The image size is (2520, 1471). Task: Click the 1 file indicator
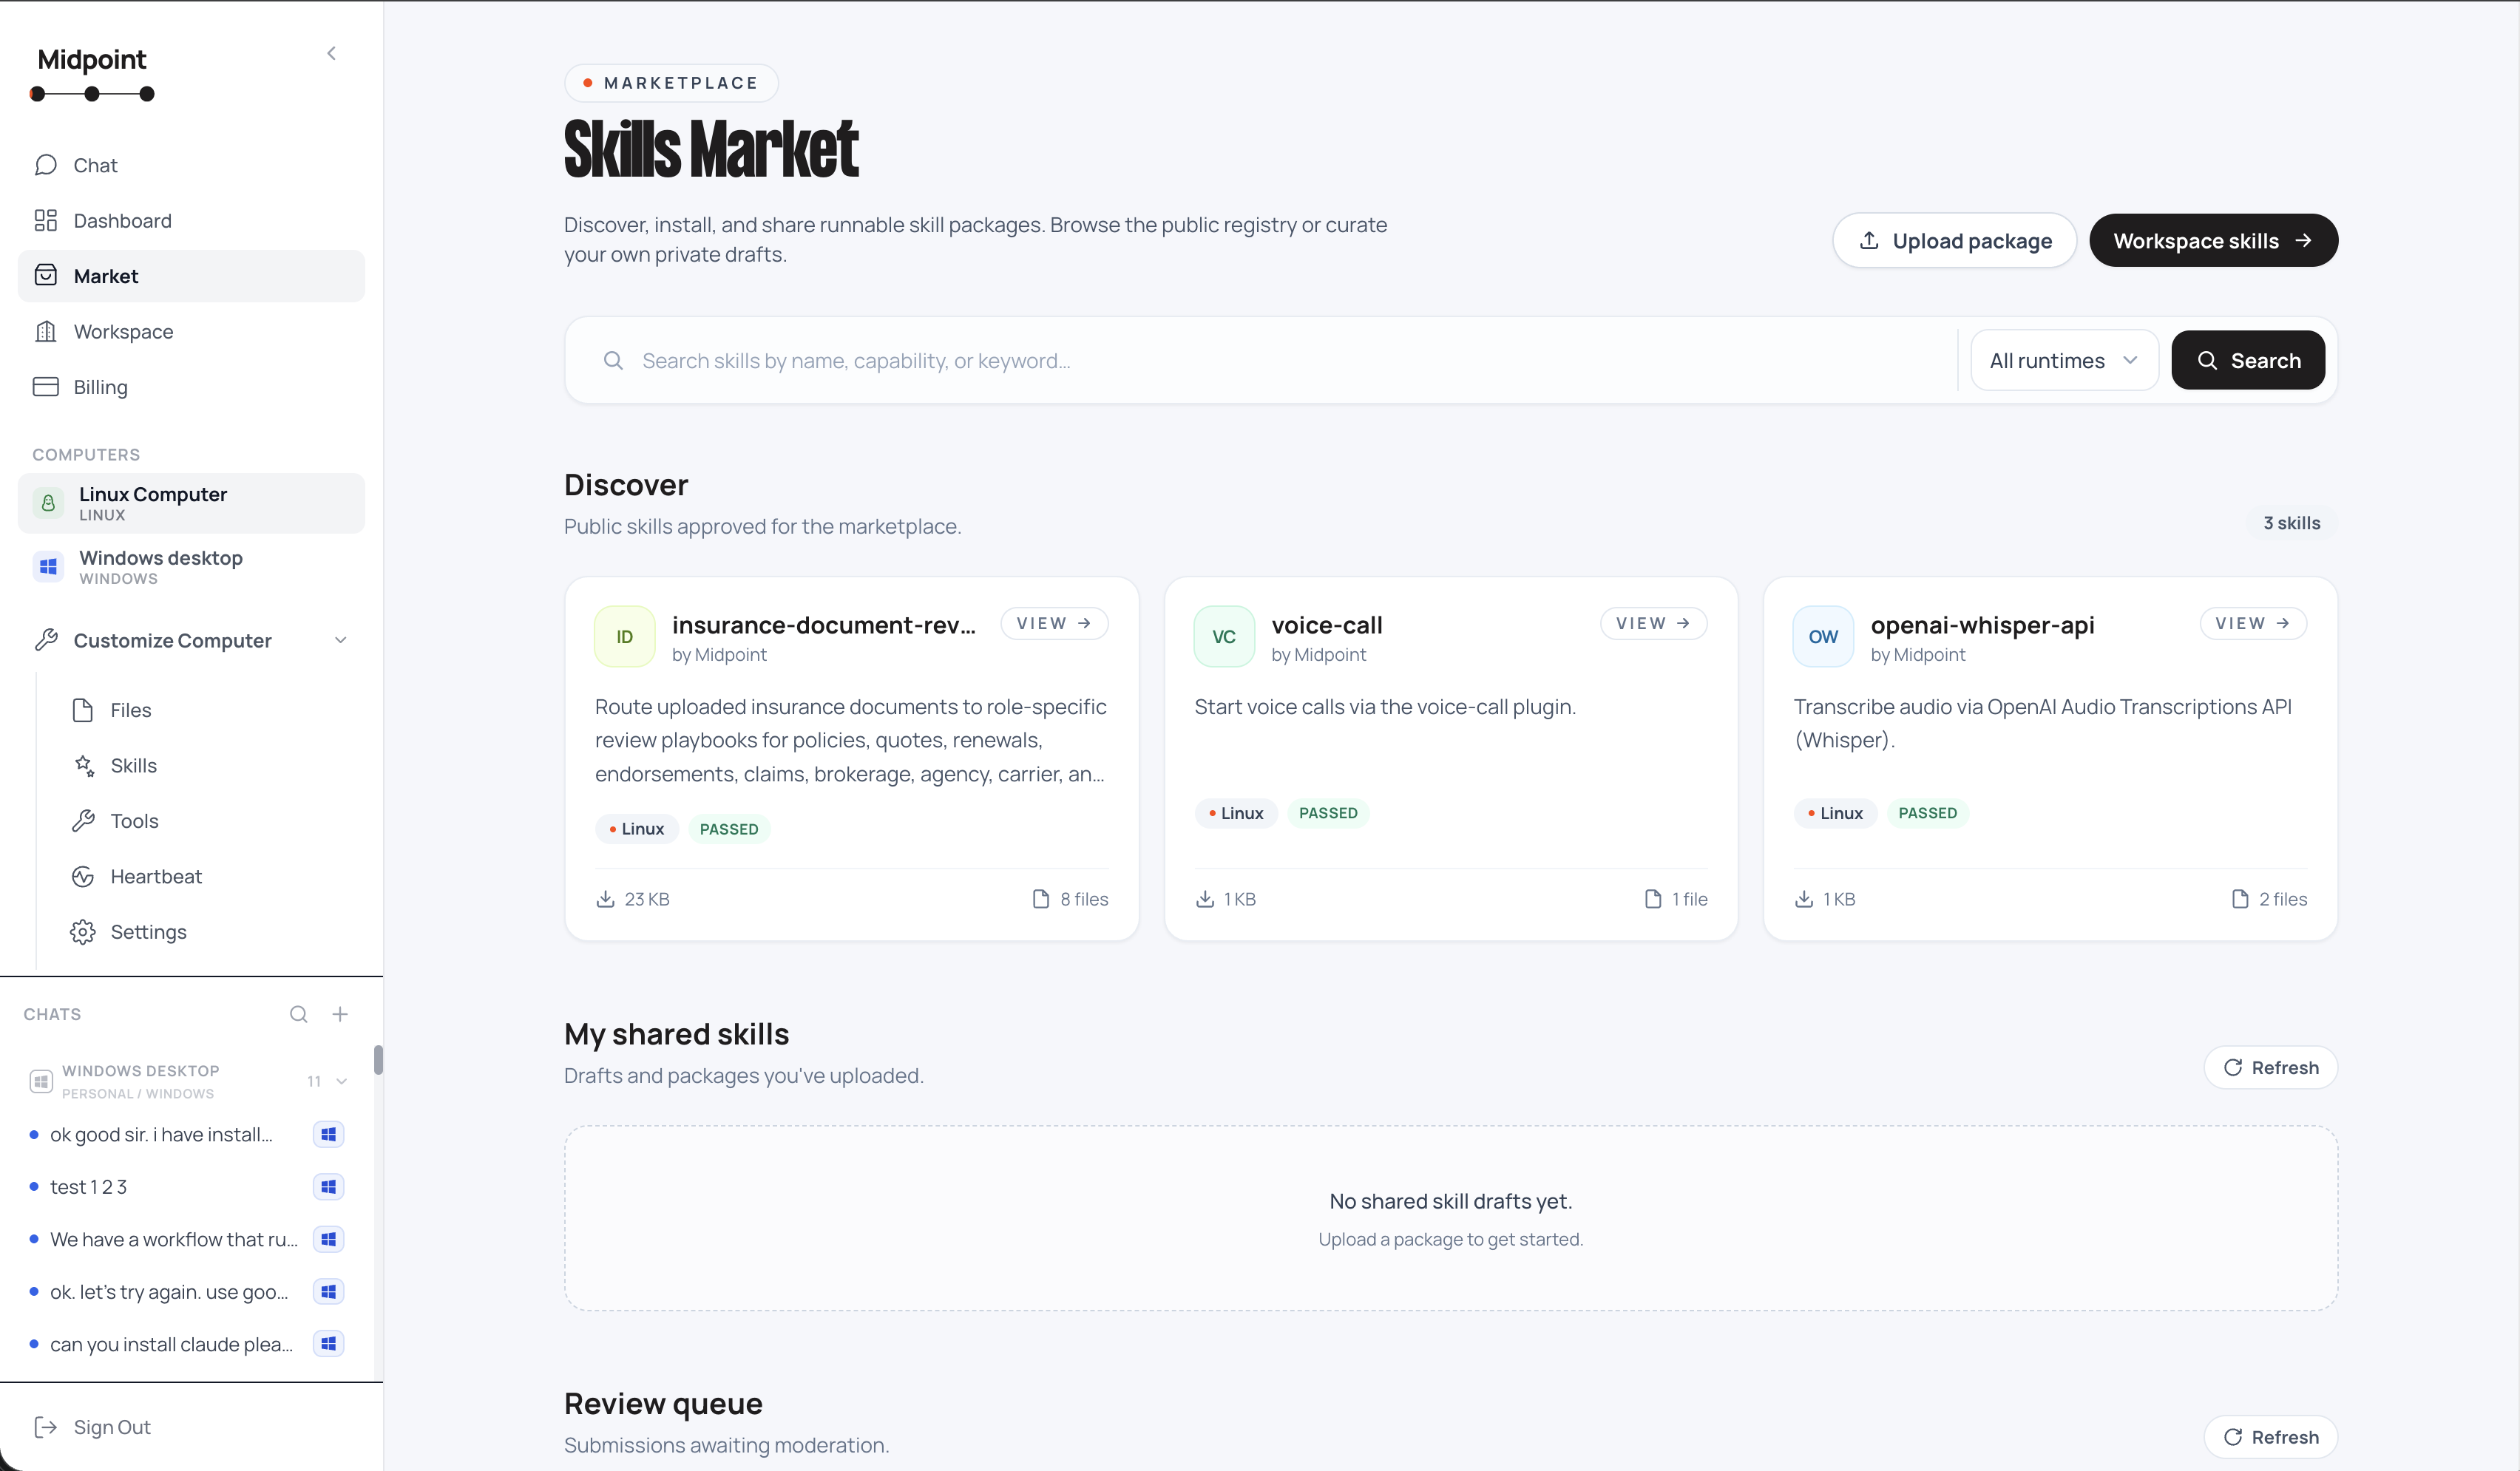coord(1676,899)
